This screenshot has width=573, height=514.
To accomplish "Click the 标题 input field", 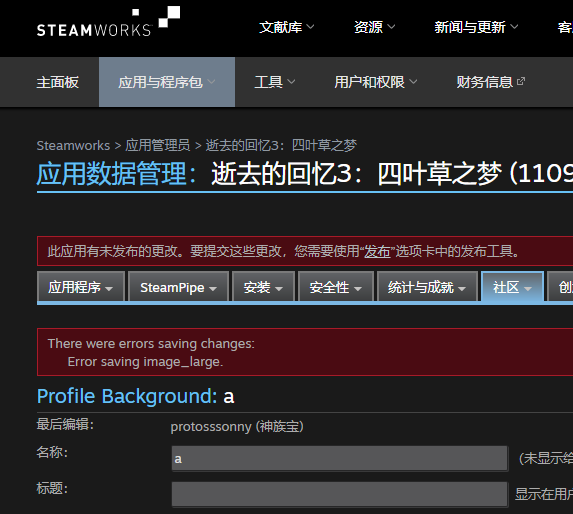I will [x=340, y=494].
